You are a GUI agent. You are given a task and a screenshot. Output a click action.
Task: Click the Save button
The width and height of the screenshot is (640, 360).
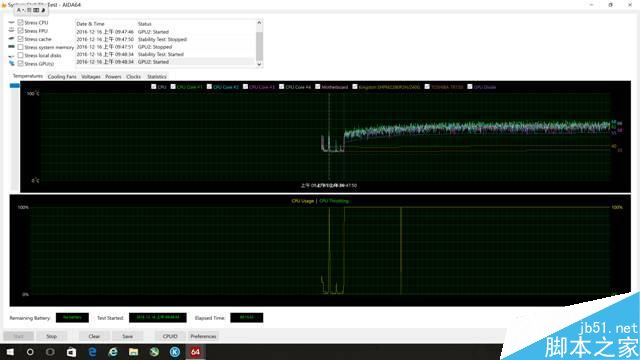point(128,336)
